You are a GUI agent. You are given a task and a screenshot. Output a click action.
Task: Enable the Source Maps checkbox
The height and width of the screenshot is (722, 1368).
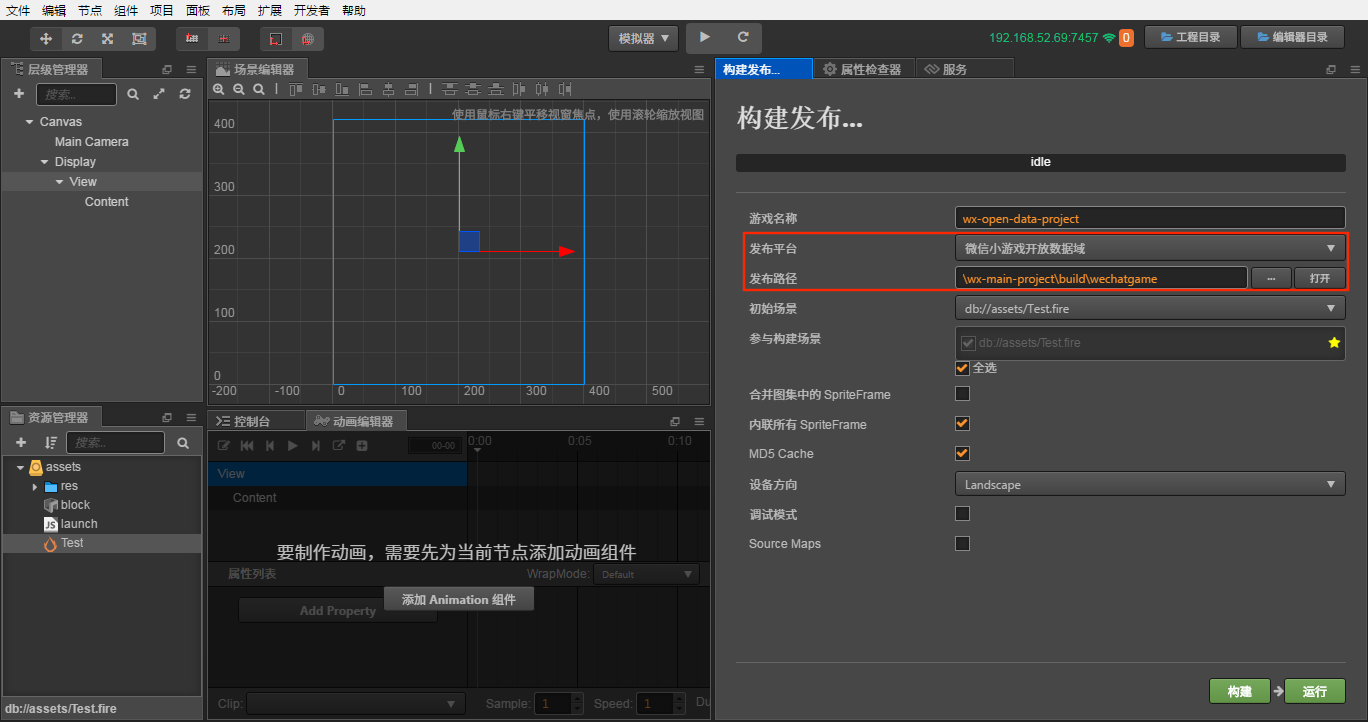pos(963,544)
